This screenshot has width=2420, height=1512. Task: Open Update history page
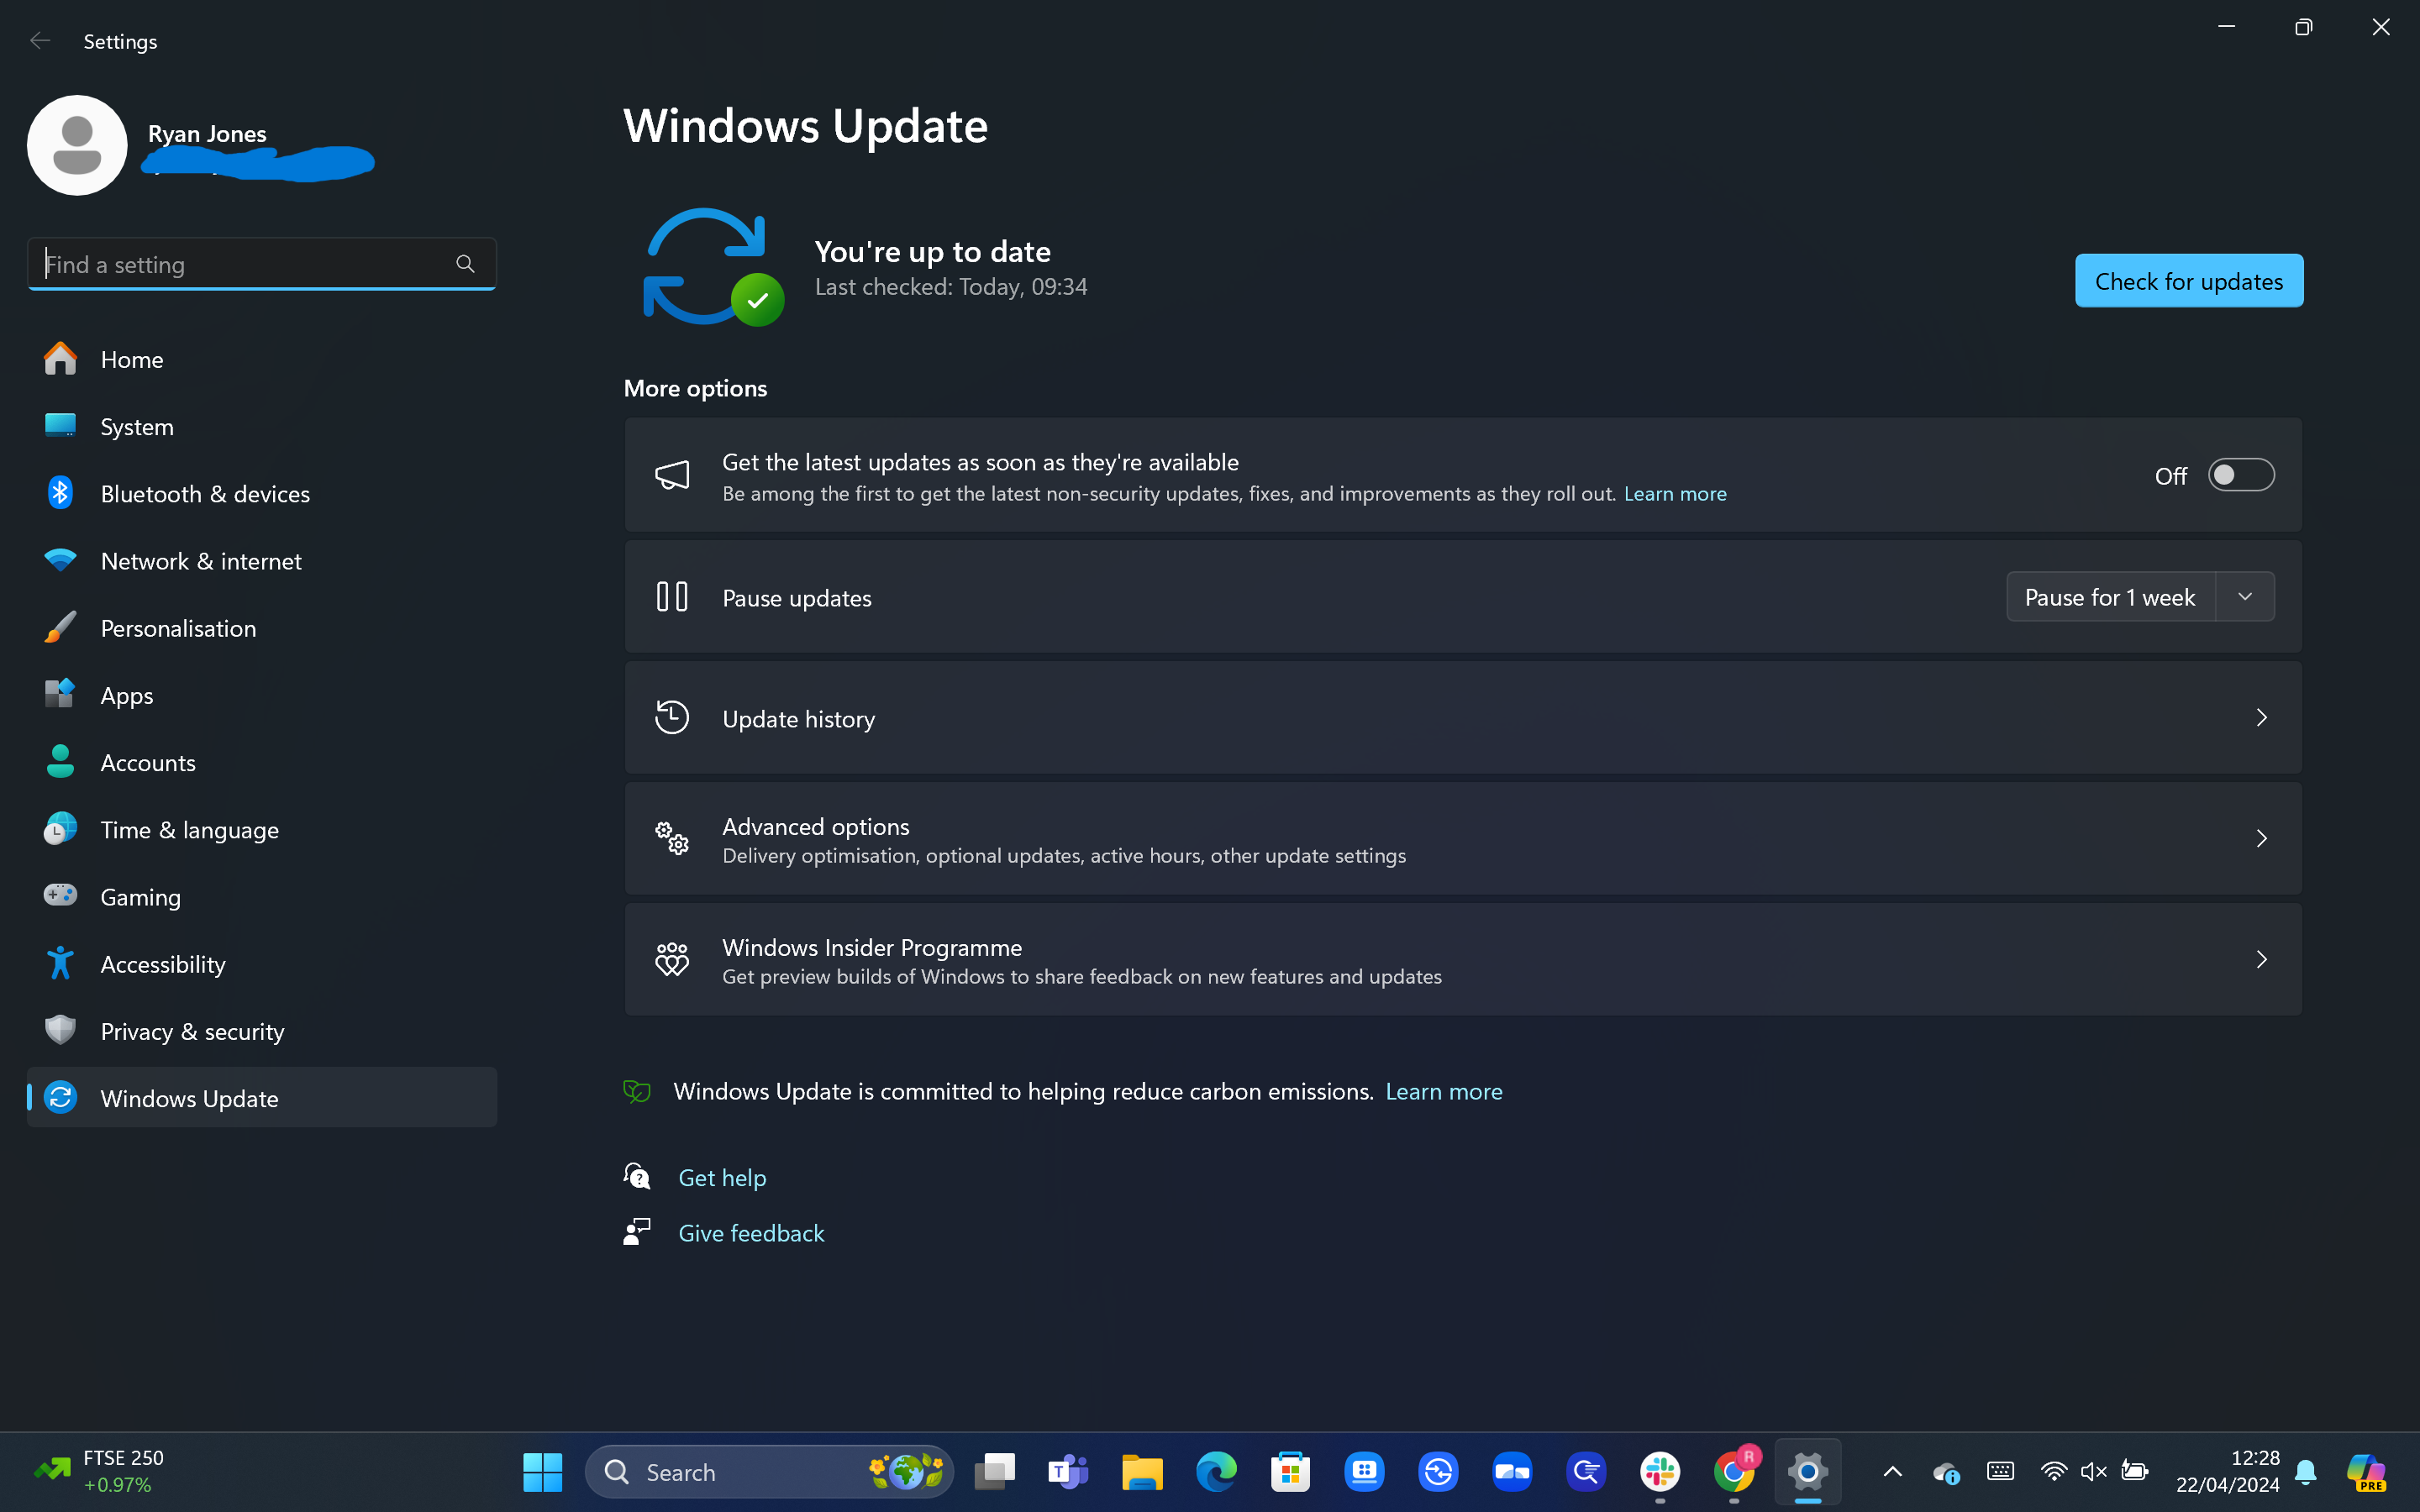pos(1463,718)
